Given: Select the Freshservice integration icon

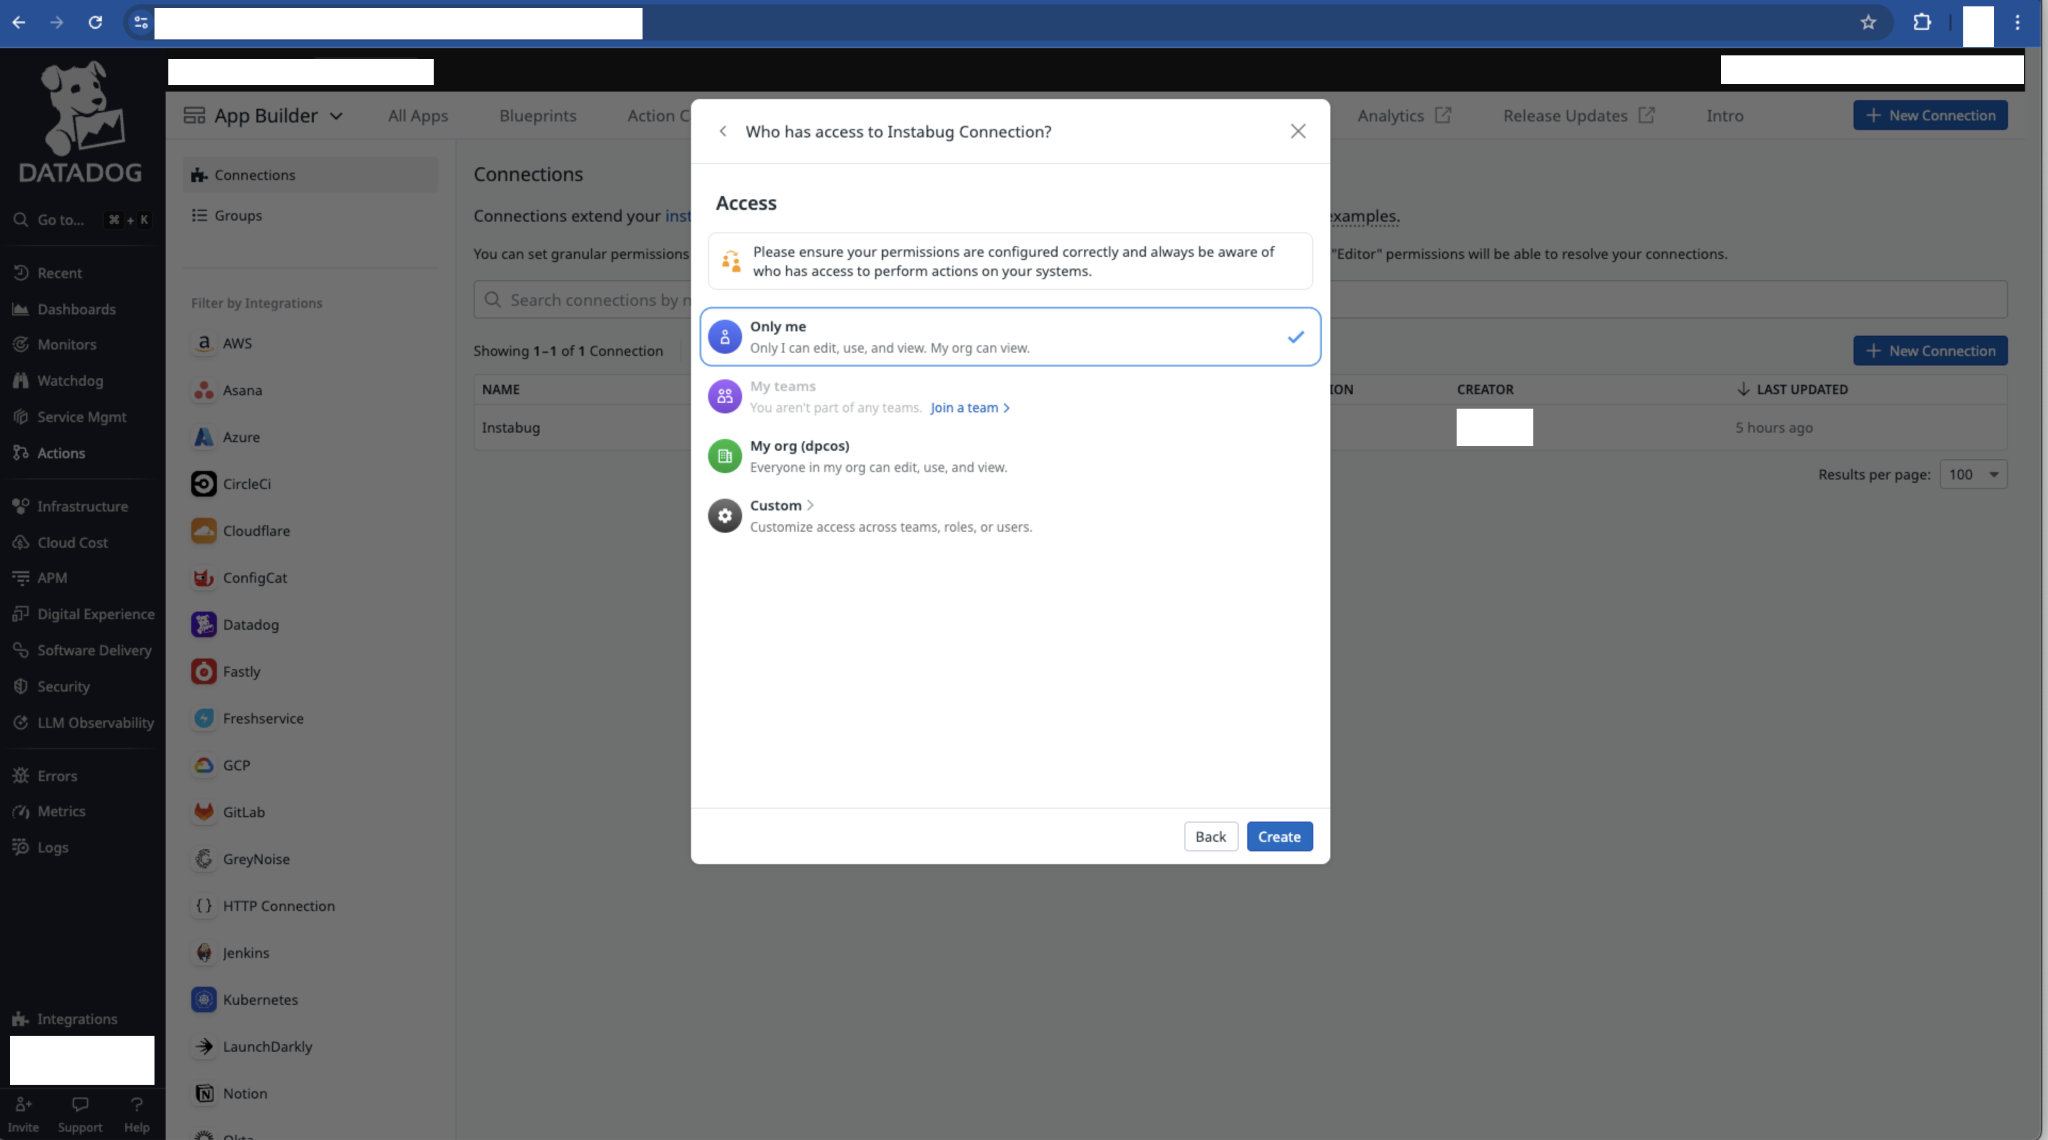Looking at the screenshot, I should coord(204,718).
